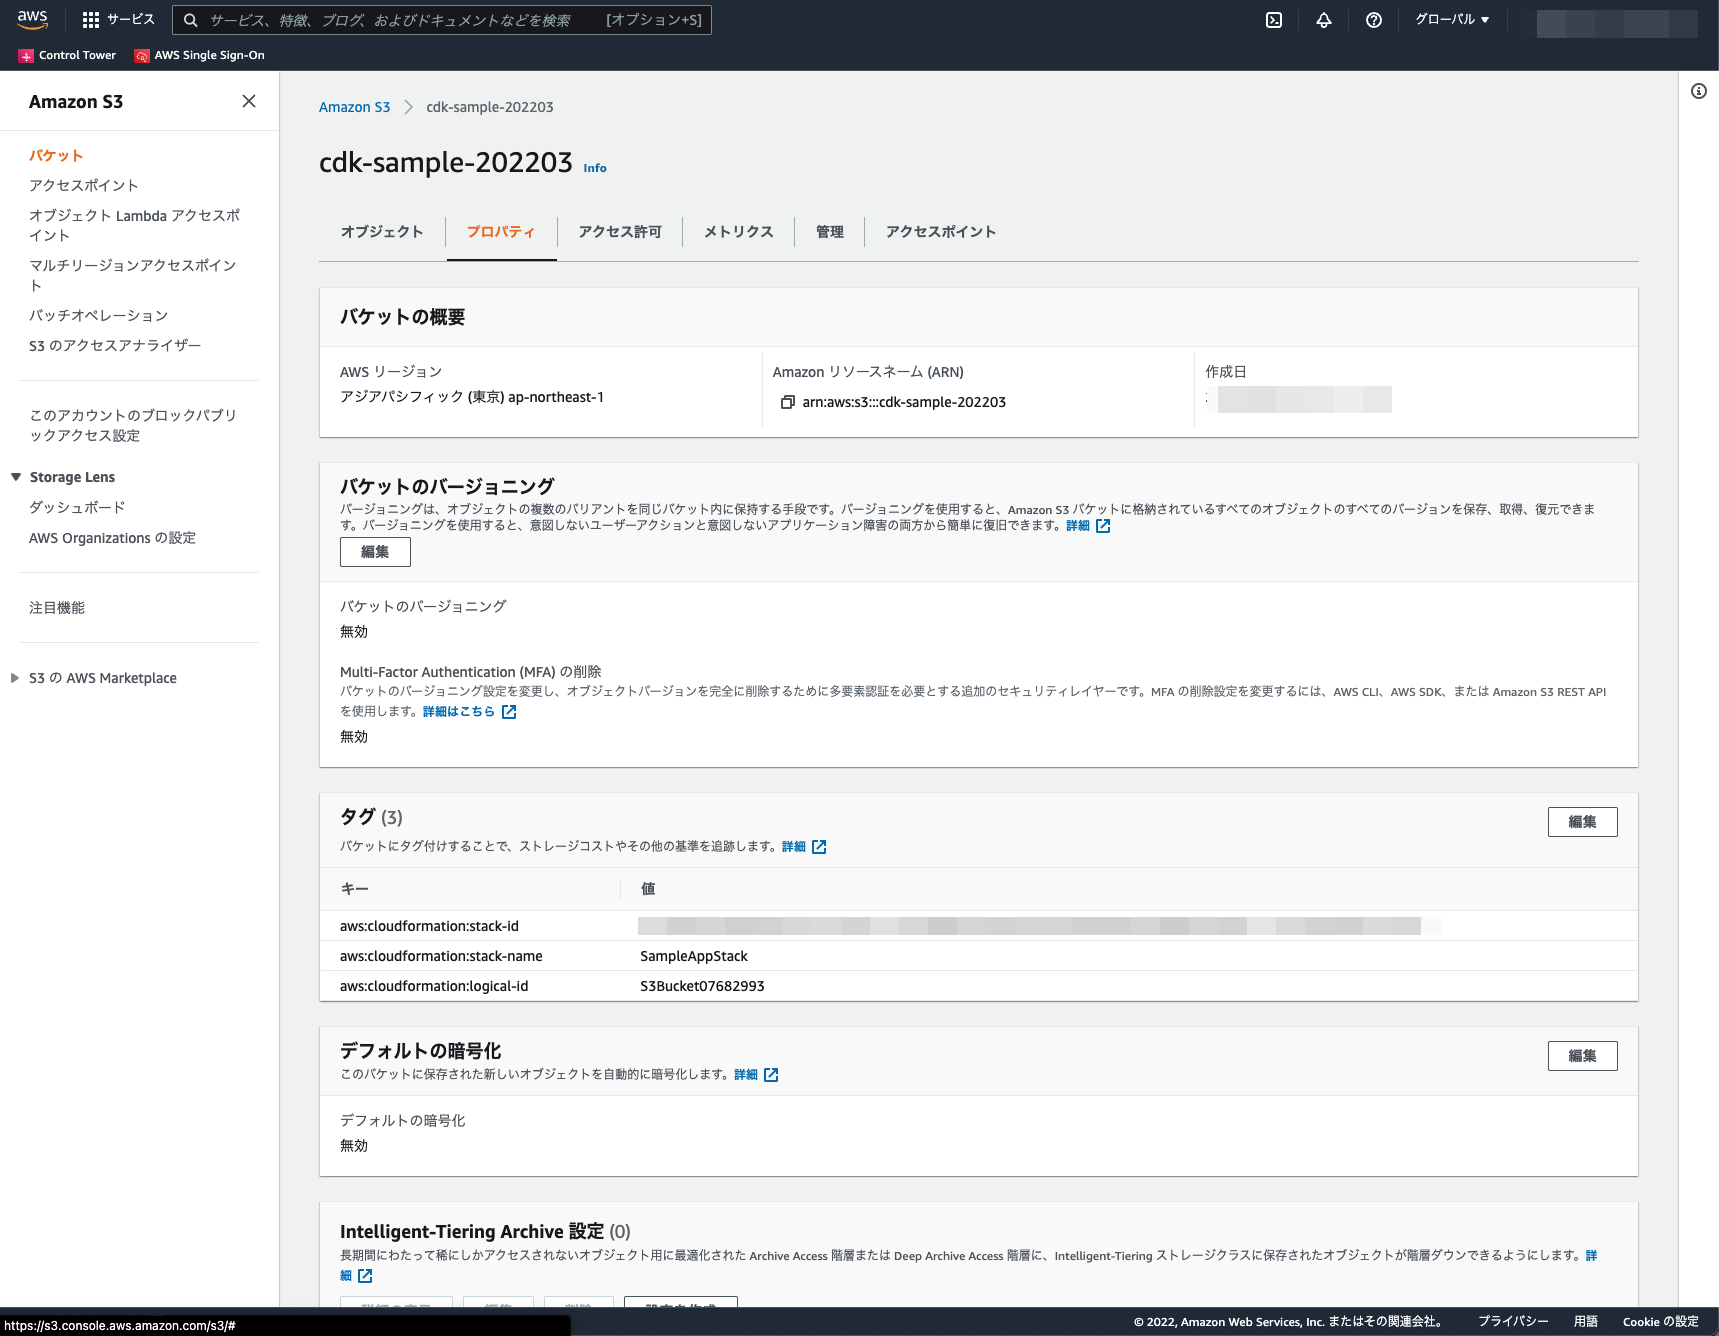
Task: Go to バケット in the sidebar
Action: pos(56,156)
